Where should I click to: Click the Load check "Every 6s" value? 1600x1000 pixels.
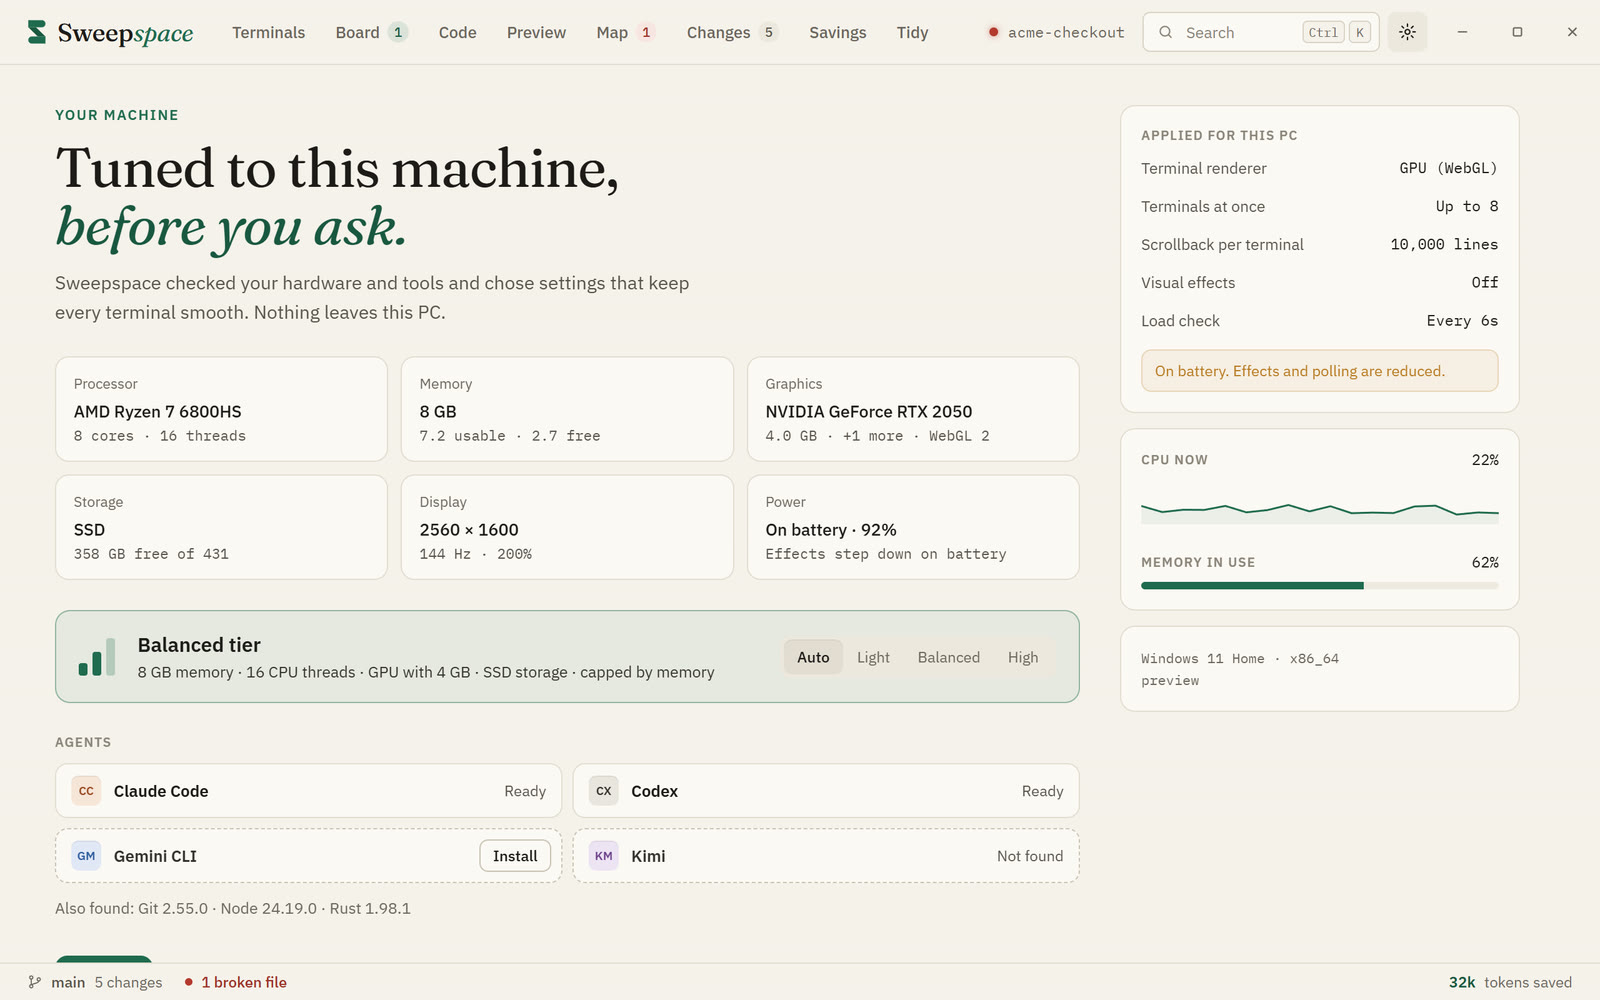(x=1462, y=320)
